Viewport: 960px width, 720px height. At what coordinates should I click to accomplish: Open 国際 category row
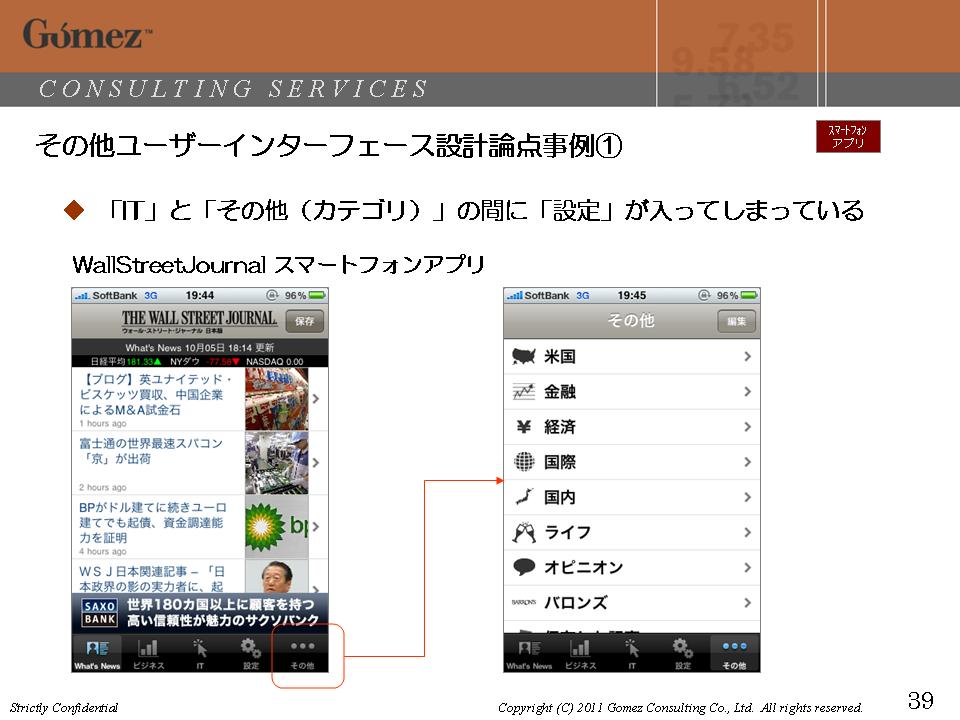click(x=631, y=462)
